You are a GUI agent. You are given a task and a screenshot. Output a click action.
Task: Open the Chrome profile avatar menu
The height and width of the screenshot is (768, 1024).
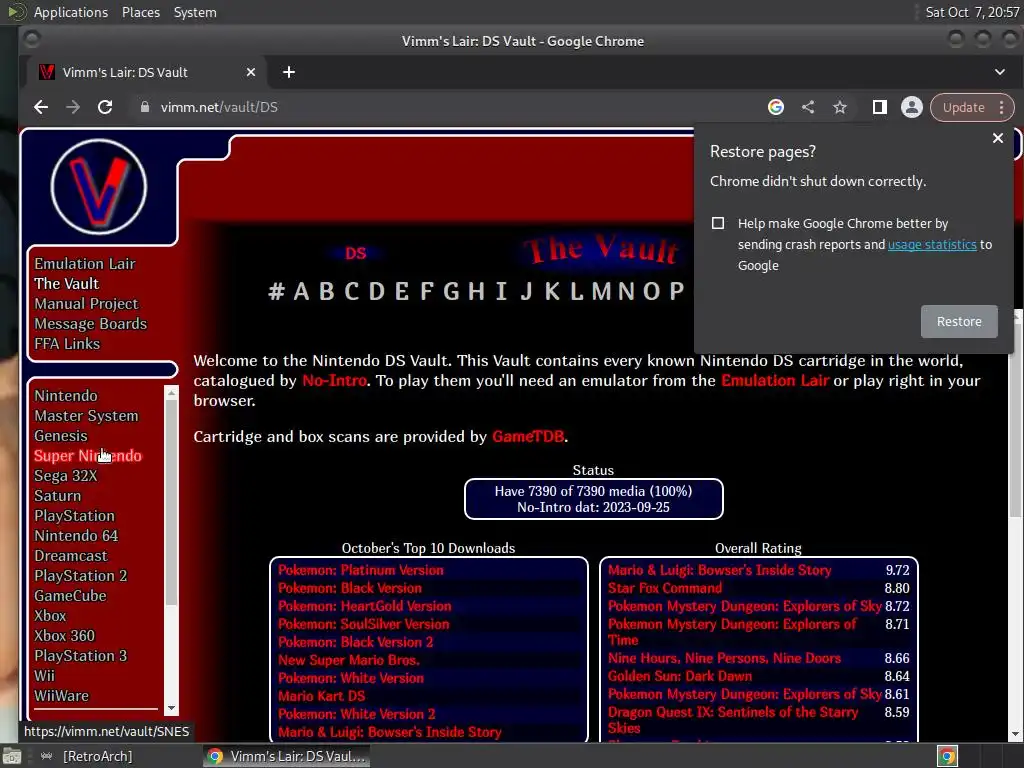(x=912, y=107)
